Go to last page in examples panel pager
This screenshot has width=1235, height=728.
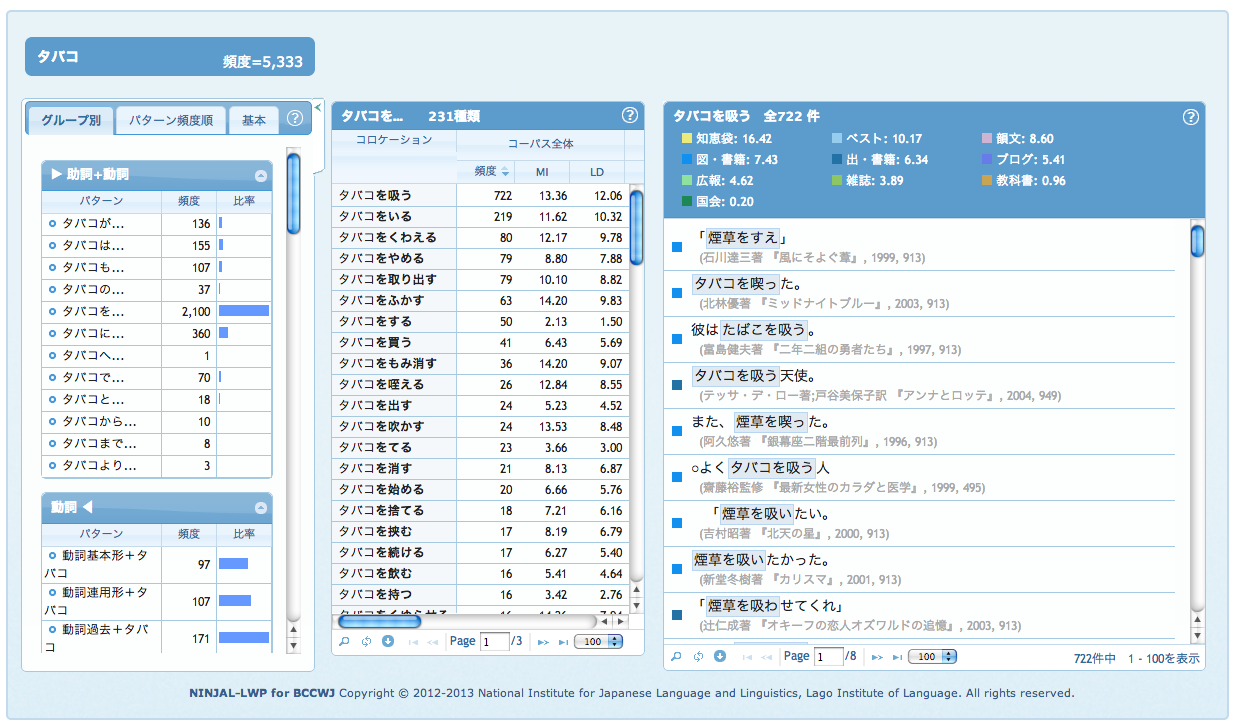(x=897, y=656)
